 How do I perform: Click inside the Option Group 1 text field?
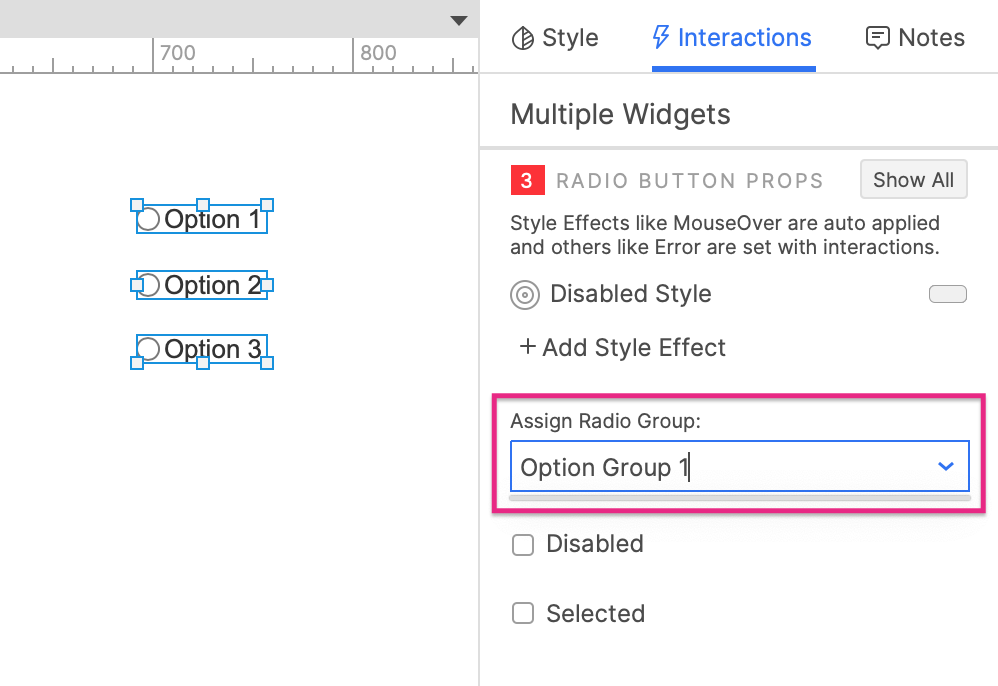[x=650, y=466]
